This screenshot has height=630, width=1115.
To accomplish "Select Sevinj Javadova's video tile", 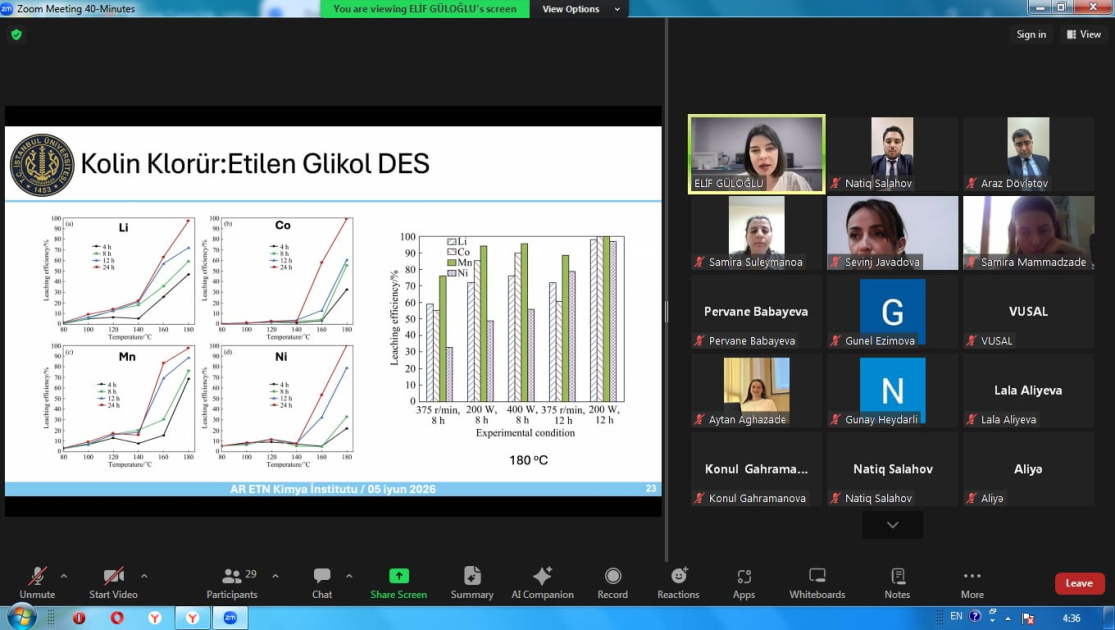I will point(892,233).
